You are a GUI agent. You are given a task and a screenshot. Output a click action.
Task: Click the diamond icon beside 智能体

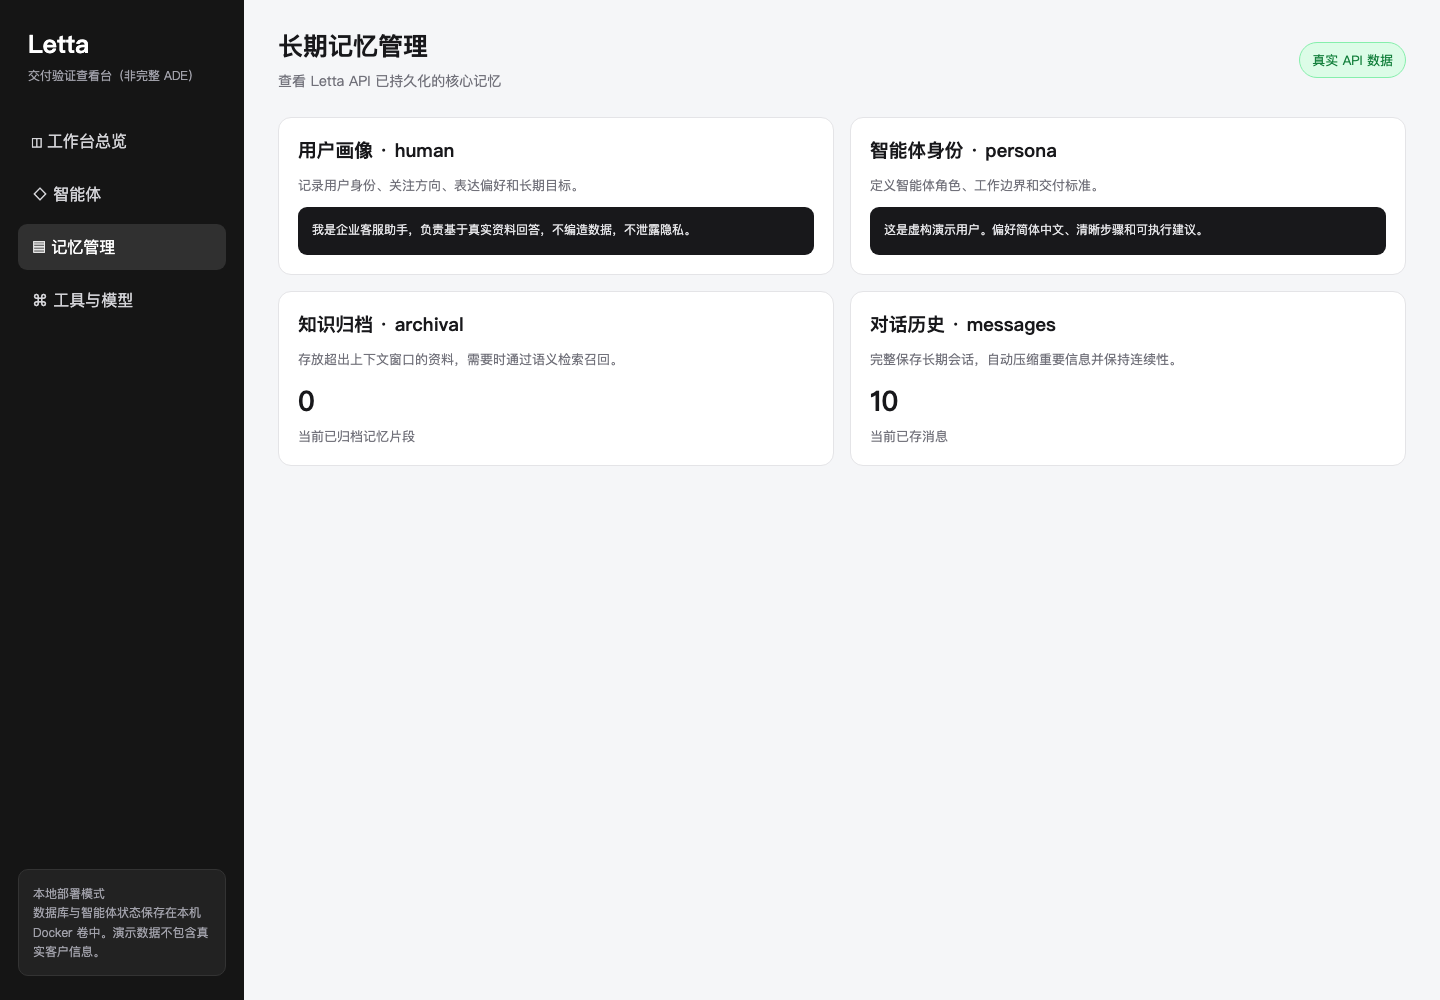[40, 194]
